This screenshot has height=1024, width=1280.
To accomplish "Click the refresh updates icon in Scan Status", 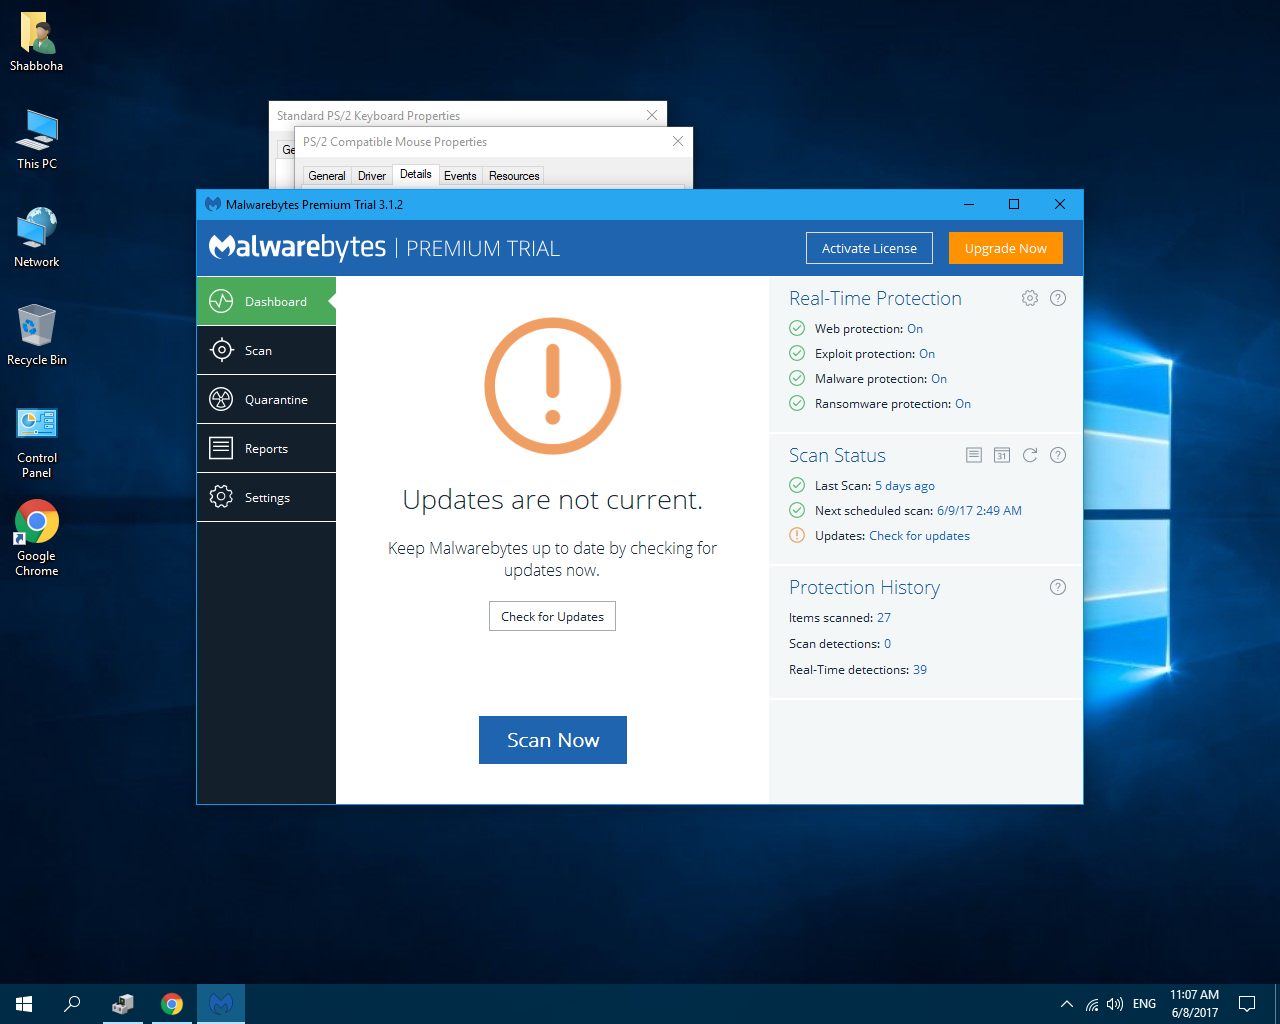I will coord(1030,455).
